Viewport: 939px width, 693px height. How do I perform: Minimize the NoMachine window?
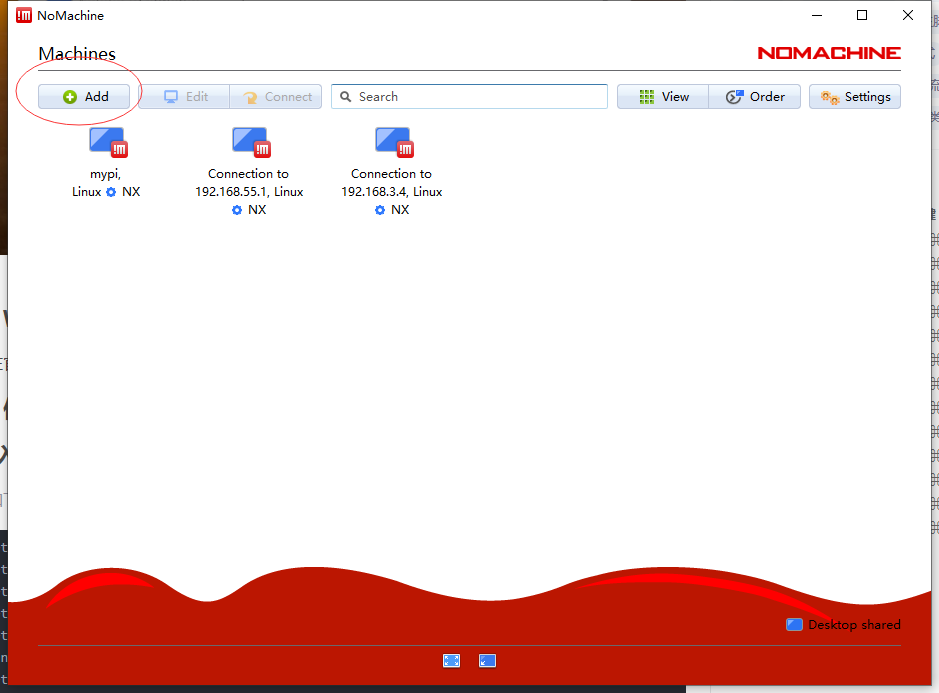817,16
